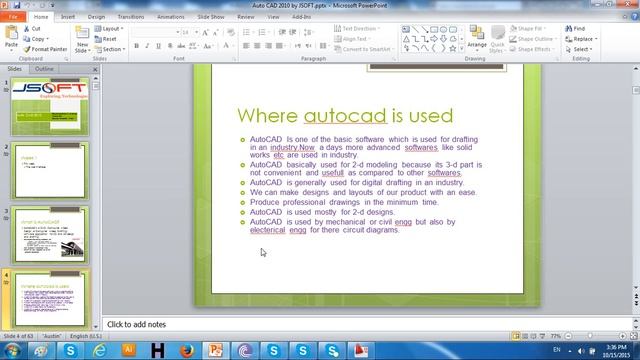Switch to the Transitions ribbon tab
Screen dimensions: 640x360
(131, 17)
